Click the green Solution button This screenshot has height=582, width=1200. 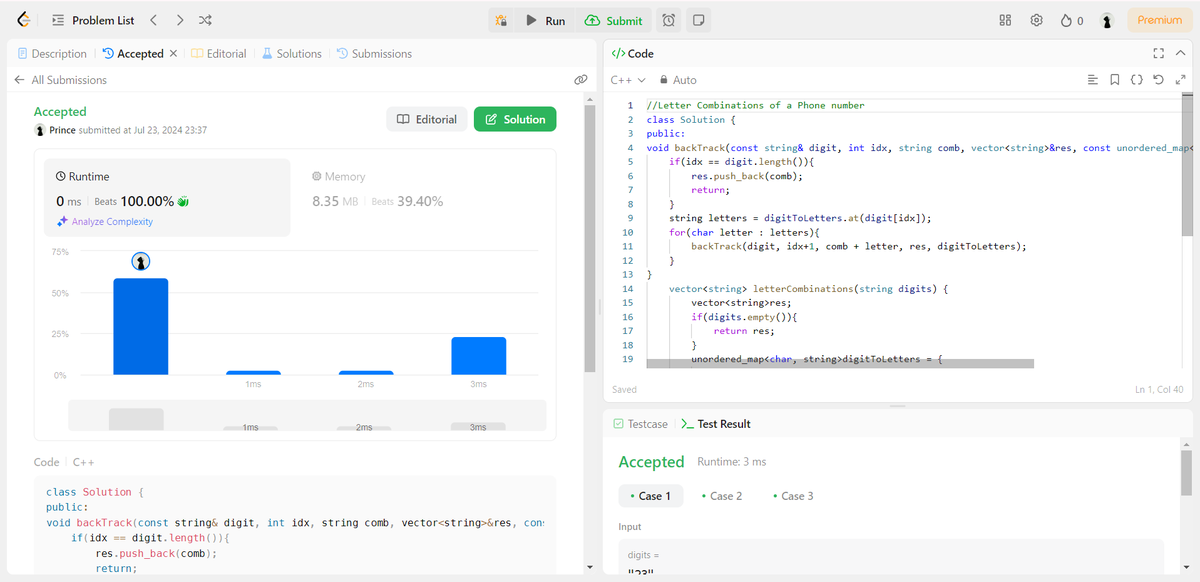(515, 119)
